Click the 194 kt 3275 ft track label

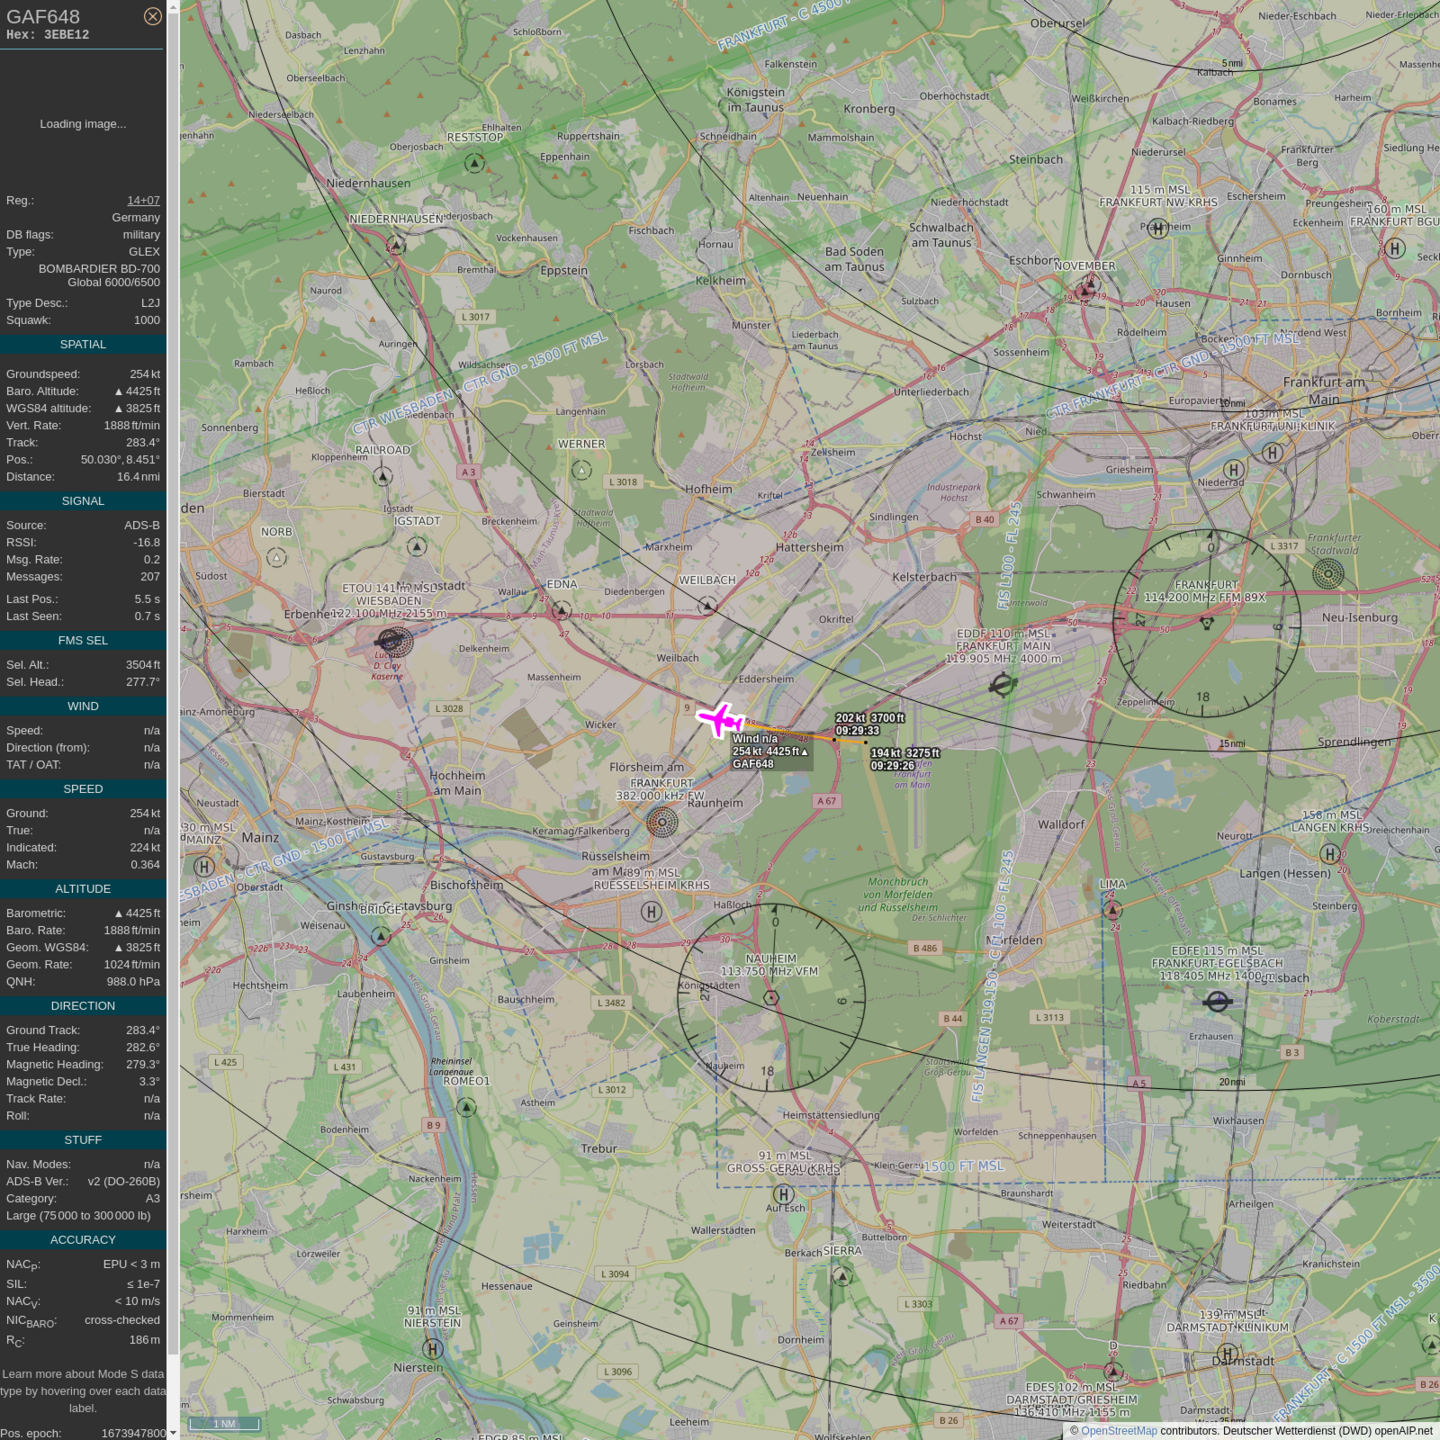tap(904, 759)
